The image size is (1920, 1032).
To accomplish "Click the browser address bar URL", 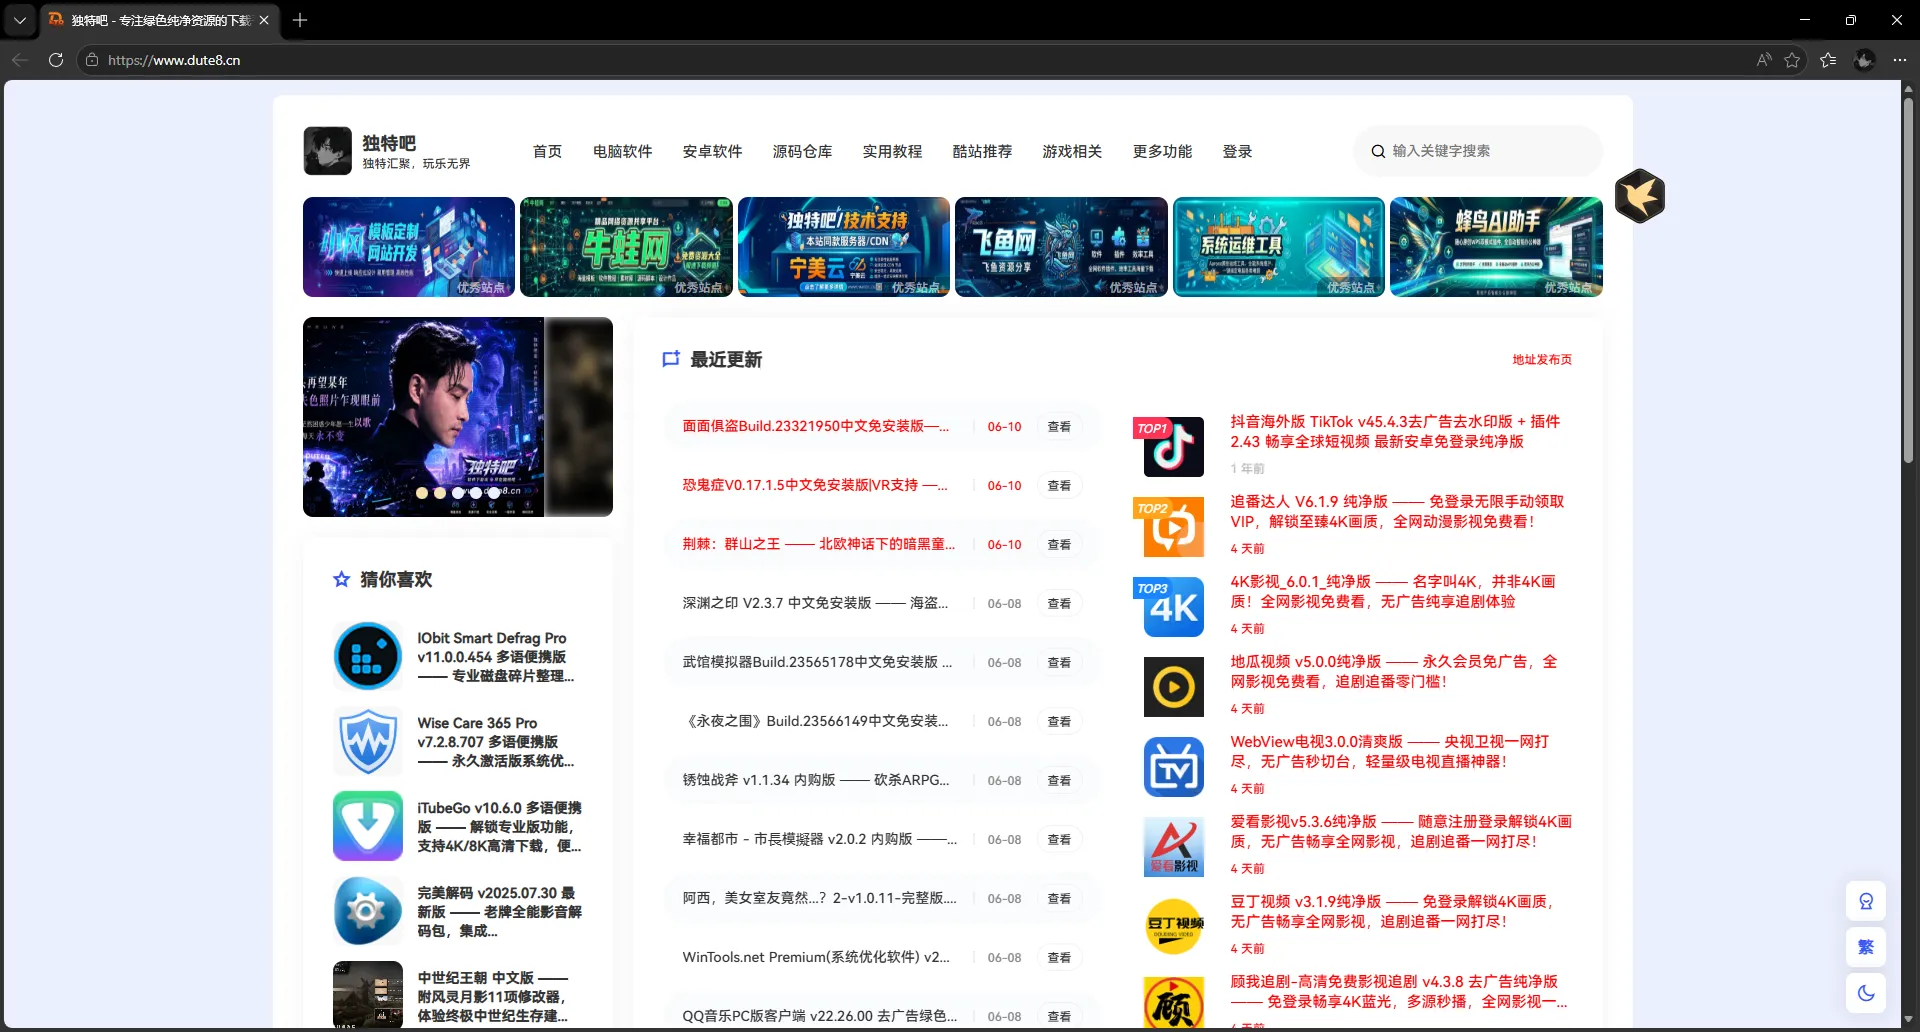I will pyautogui.click(x=174, y=60).
